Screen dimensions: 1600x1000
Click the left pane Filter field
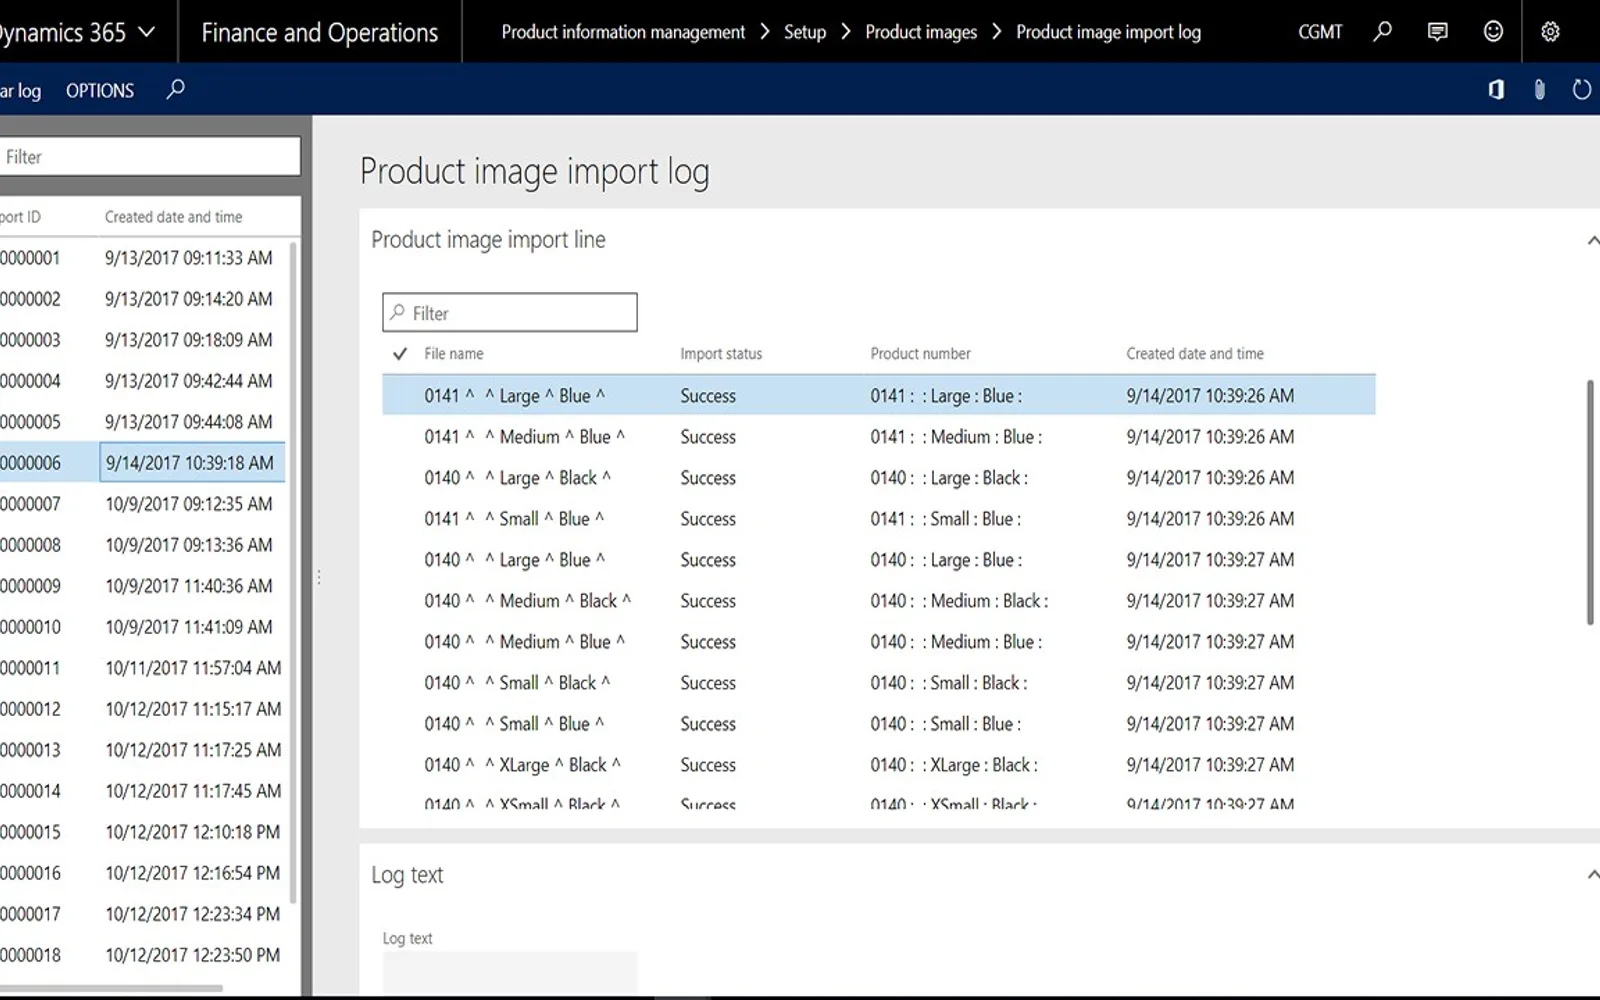[x=149, y=157]
